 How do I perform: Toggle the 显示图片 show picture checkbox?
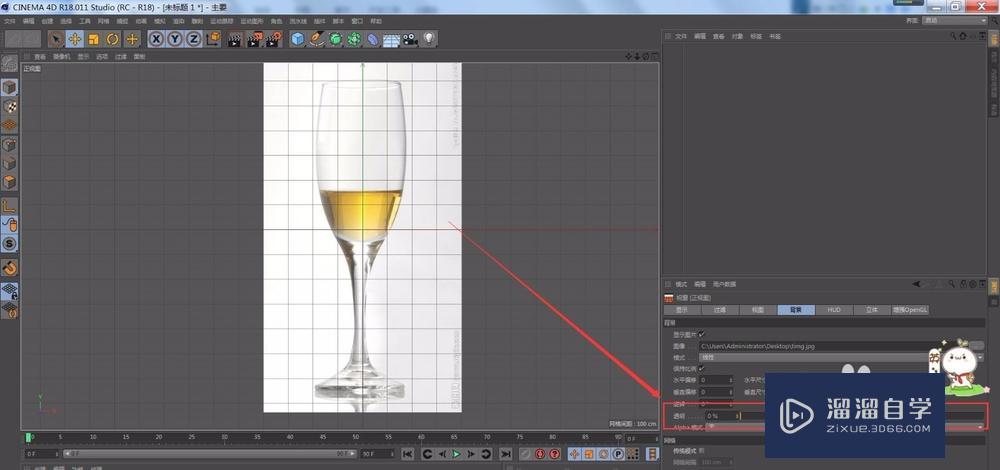coord(702,334)
